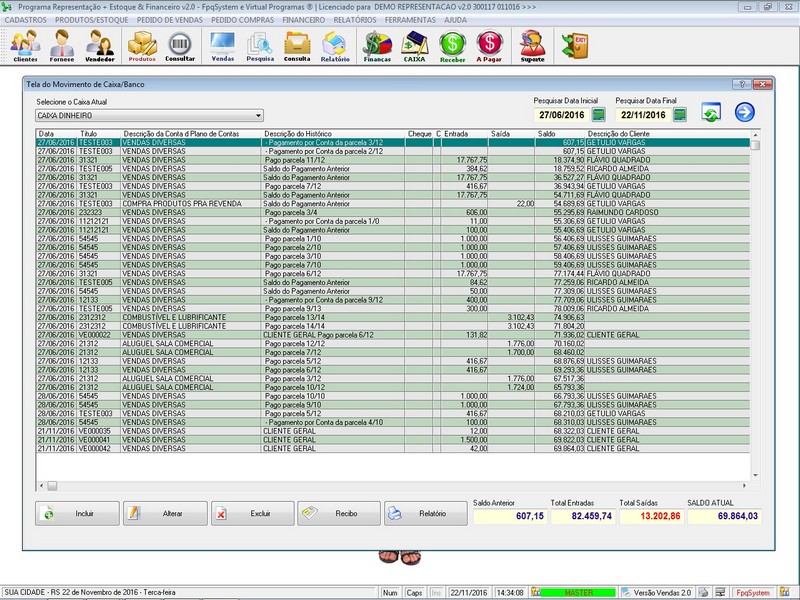Open the A Pagar red dollar icon

(x=489, y=46)
